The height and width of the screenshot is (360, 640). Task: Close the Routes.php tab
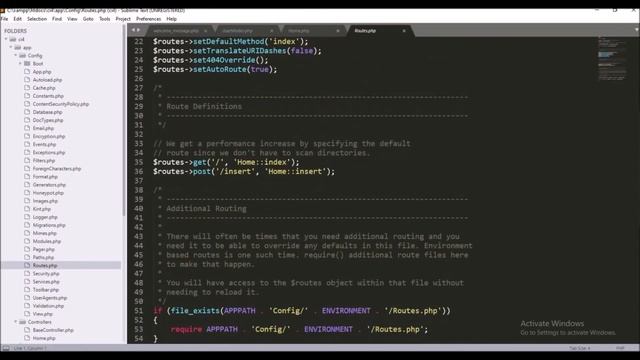(x=404, y=31)
